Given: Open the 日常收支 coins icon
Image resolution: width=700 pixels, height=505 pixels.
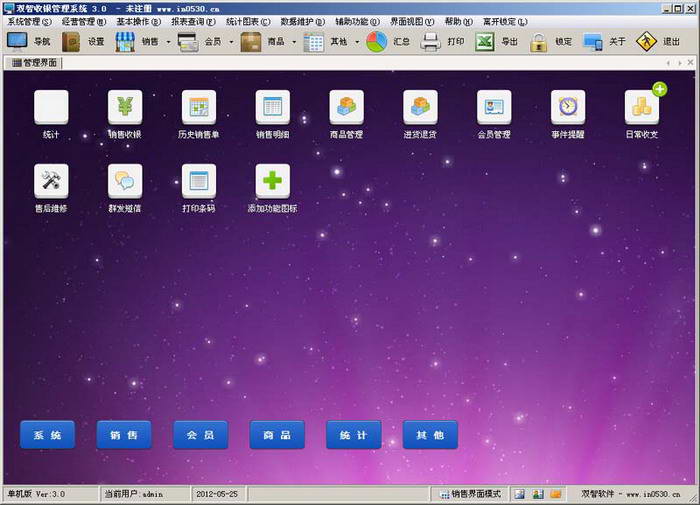Looking at the screenshot, I should pos(642,107).
